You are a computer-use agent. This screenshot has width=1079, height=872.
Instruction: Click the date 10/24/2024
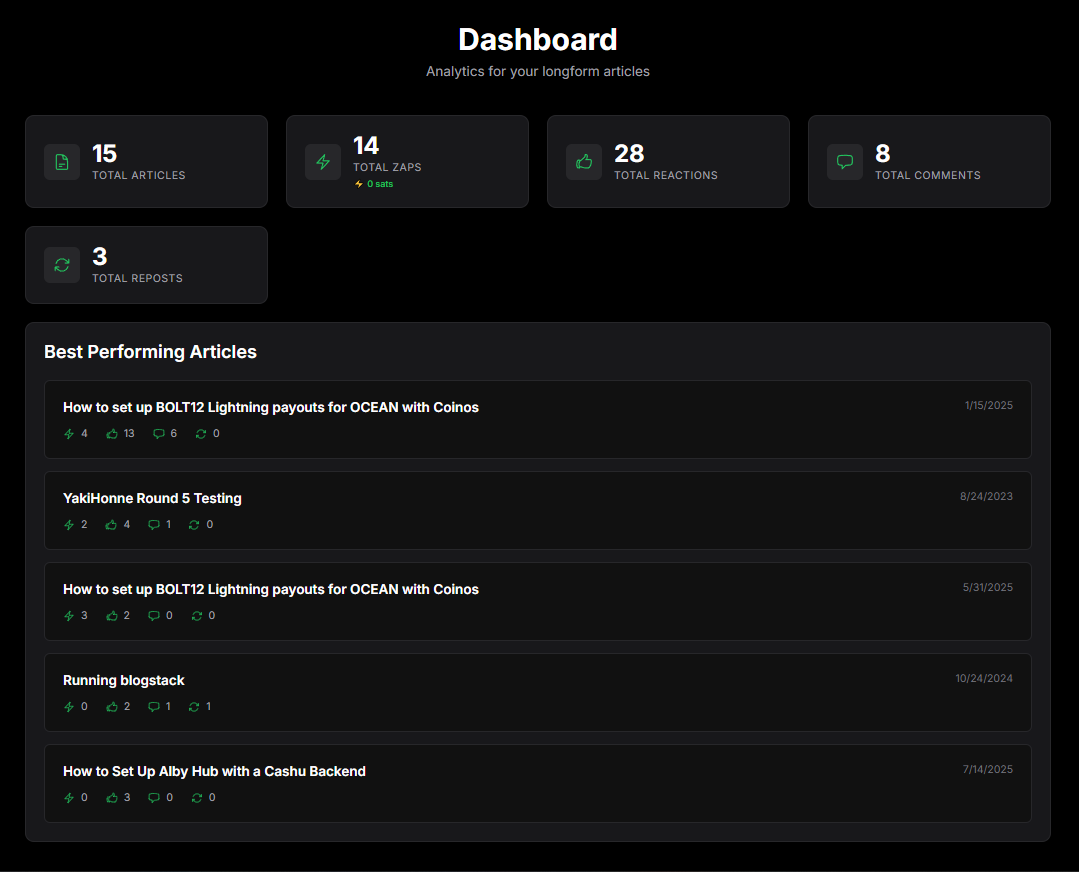click(984, 679)
